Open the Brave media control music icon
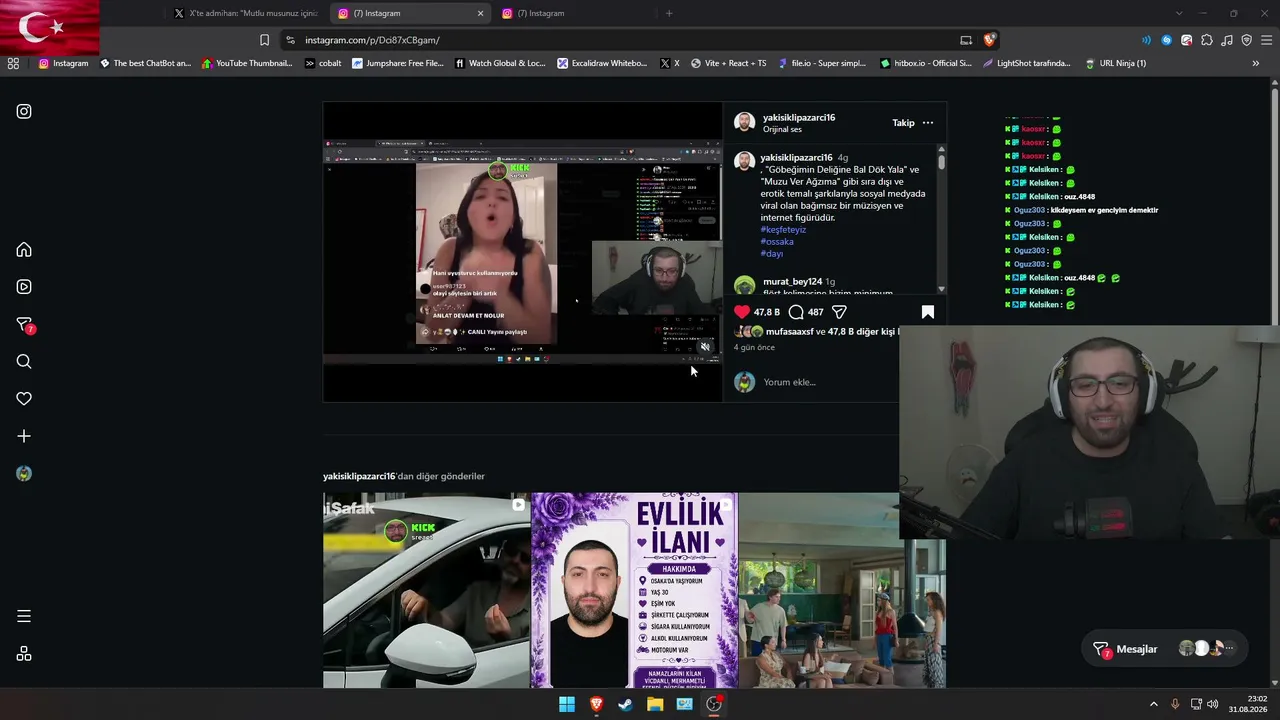Image resolution: width=1280 pixels, height=720 pixels. click(x=1226, y=40)
